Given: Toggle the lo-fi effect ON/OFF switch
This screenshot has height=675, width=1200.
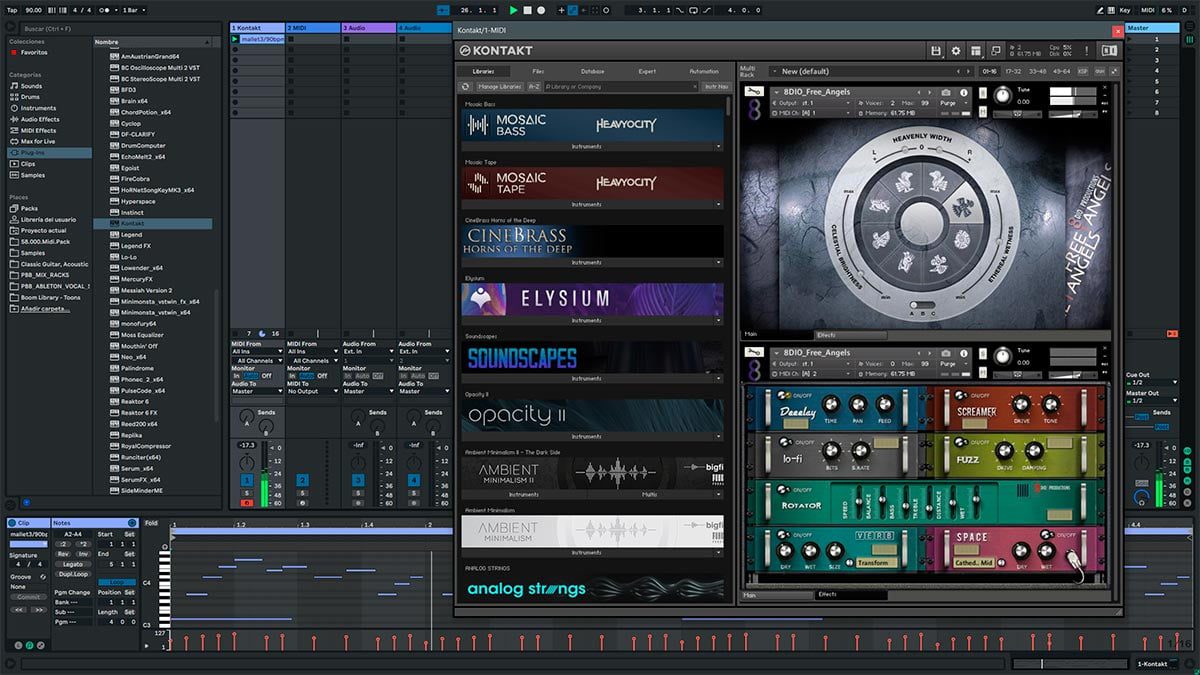Looking at the screenshot, I should coord(788,441).
